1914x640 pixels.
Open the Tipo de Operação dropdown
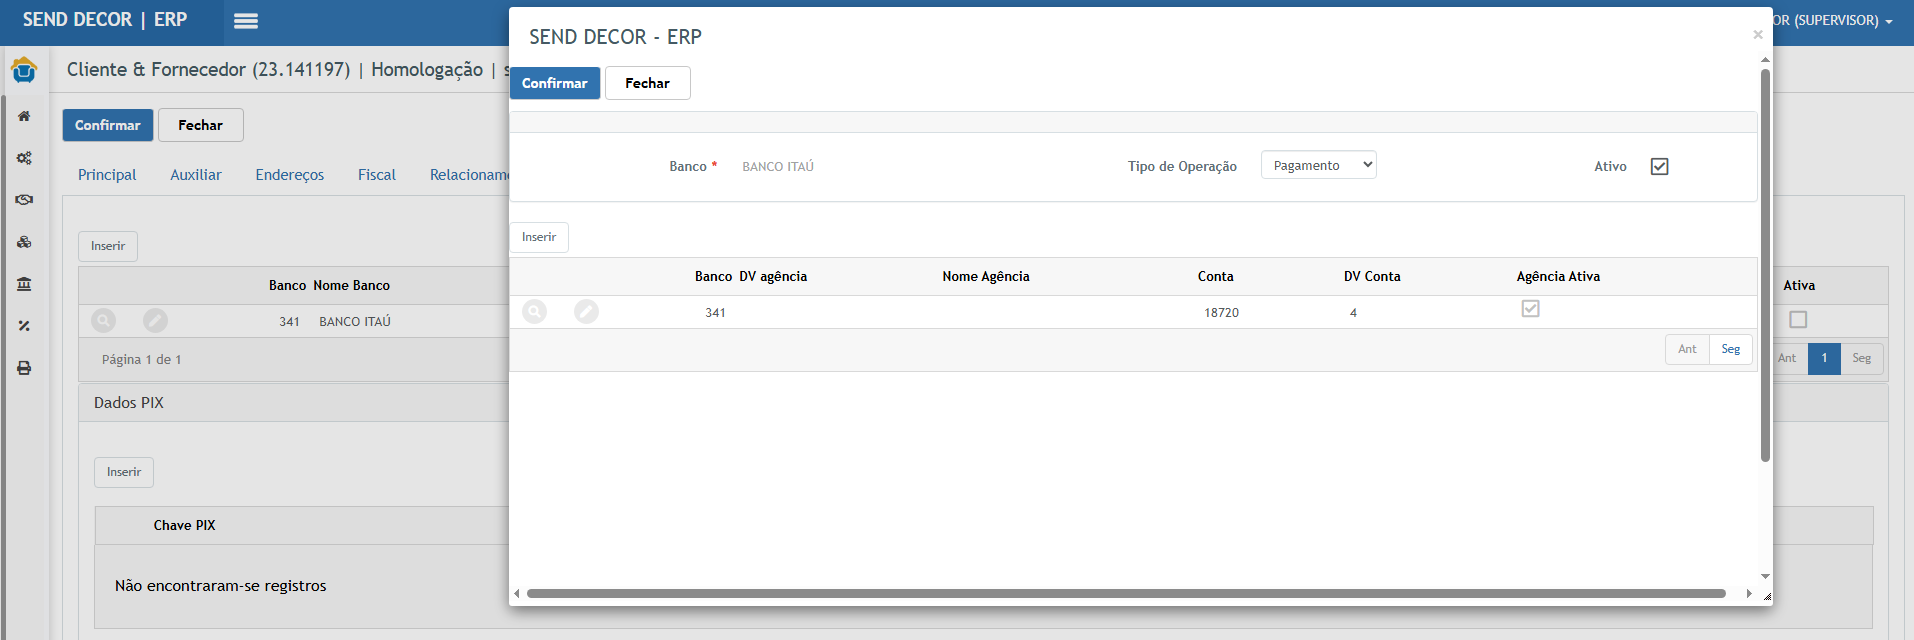(x=1319, y=165)
